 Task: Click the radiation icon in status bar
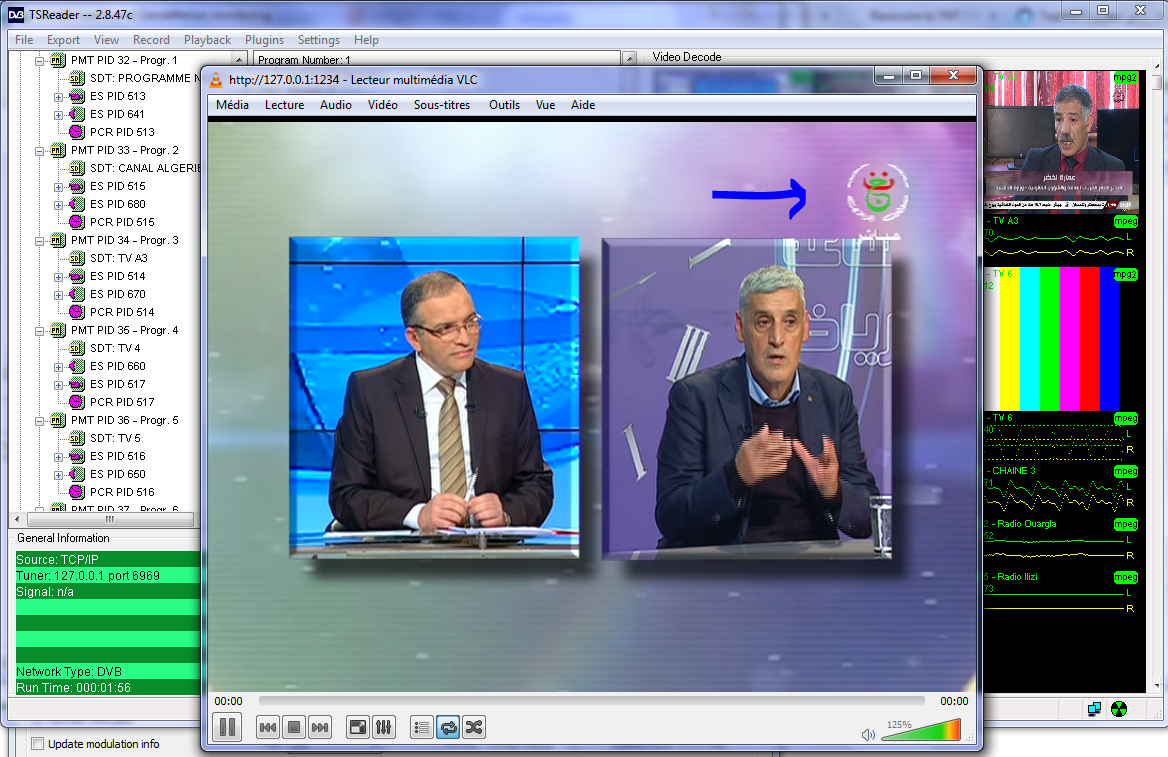[x=1119, y=709]
